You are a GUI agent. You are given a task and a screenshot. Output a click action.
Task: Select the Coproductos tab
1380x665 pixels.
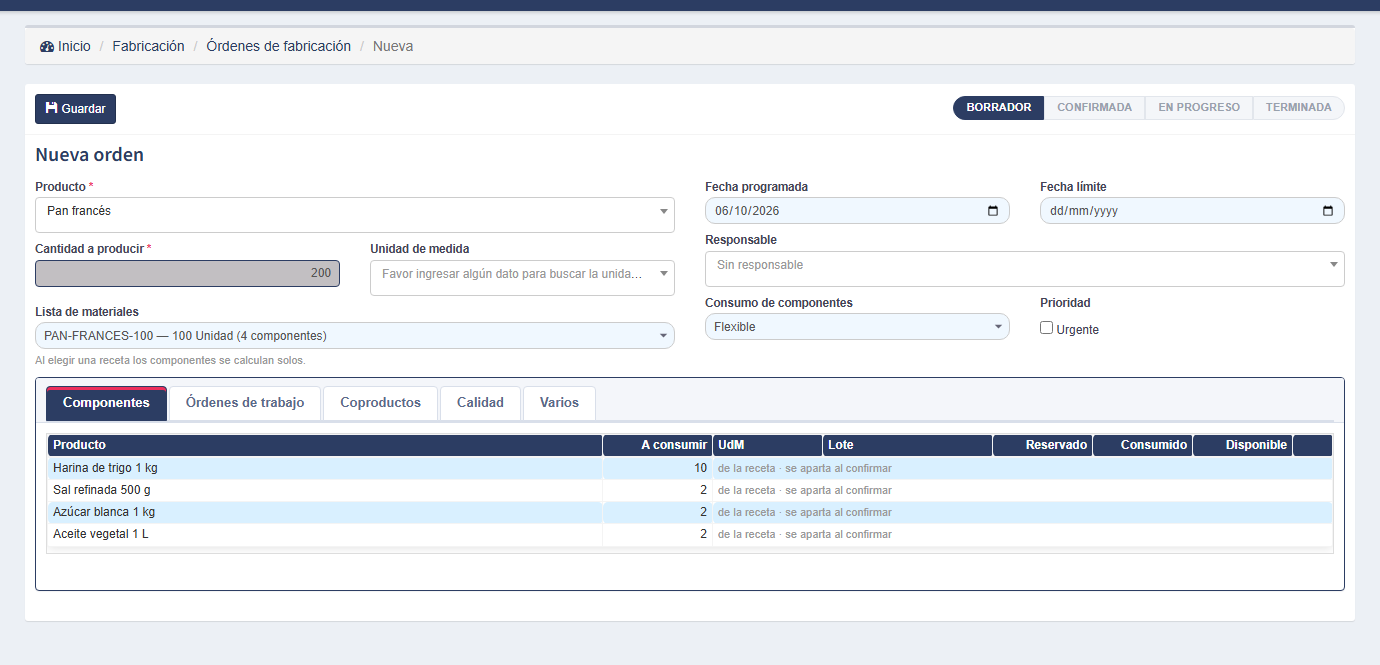[x=380, y=403]
